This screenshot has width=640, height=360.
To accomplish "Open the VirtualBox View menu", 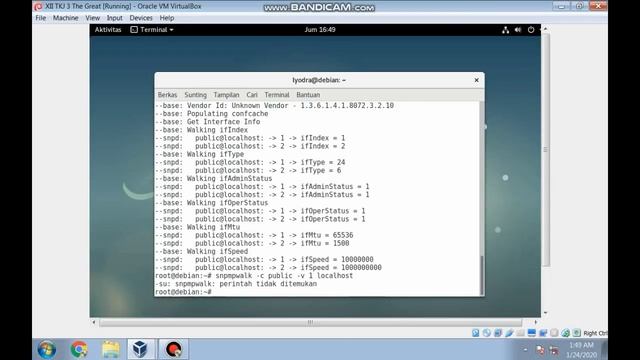I will [92, 18].
